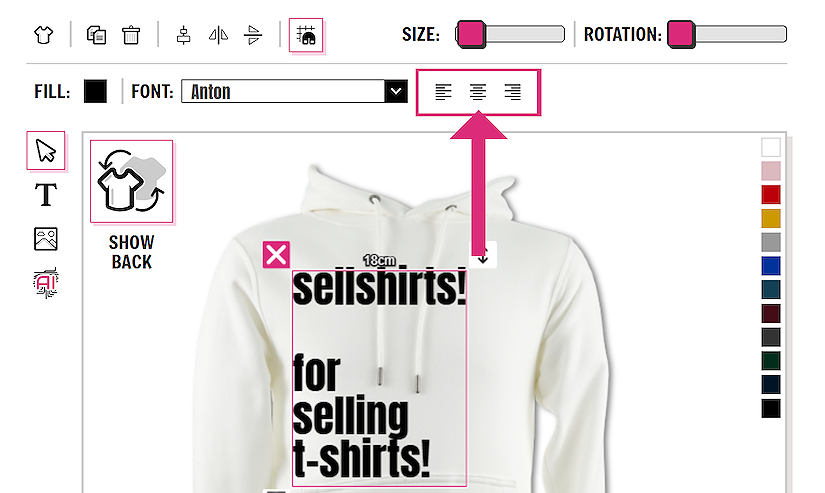The image size is (825, 493).
Task: Center the element horizontally with align icon
Action: click(183, 35)
